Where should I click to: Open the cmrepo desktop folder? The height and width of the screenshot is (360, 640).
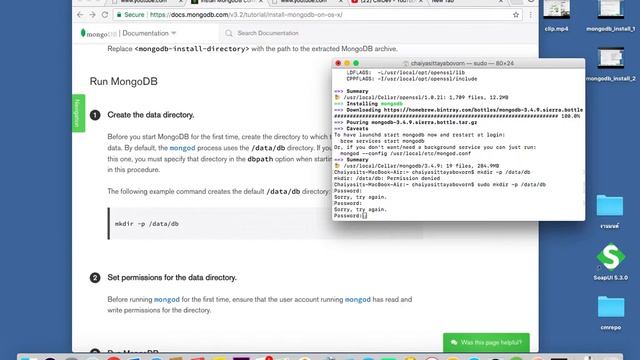point(611,313)
